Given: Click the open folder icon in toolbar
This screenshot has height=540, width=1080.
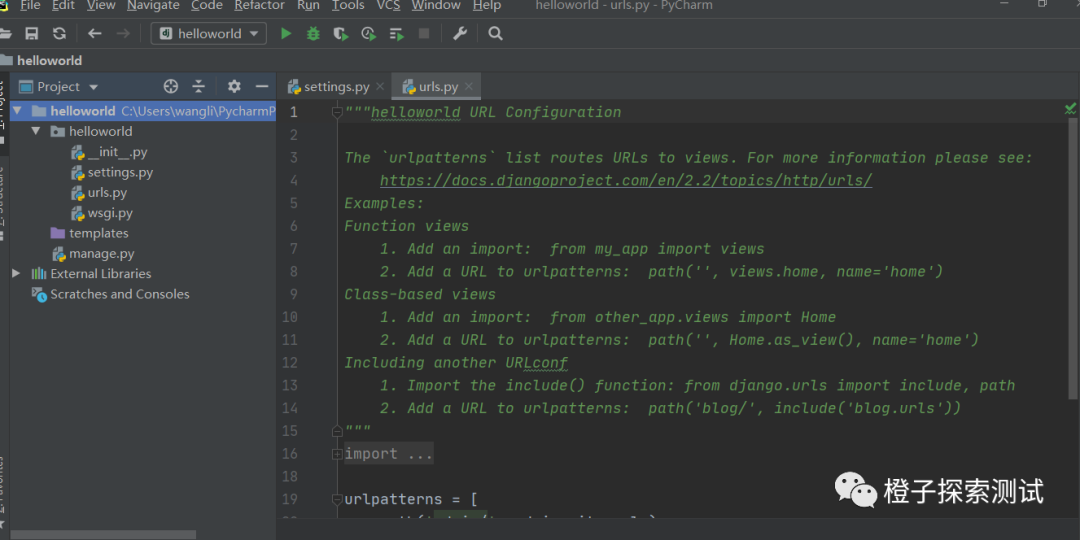Looking at the screenshot, I should click(x=6, y=33).
